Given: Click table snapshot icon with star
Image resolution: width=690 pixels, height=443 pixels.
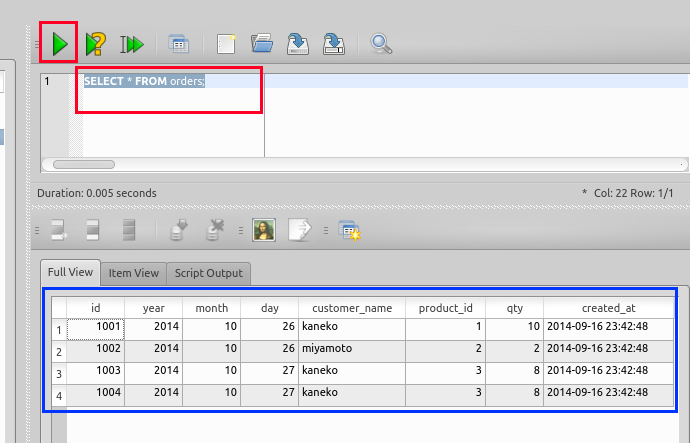Looking at the screenshot, I should pyautogui.click(x=349, y=231).
